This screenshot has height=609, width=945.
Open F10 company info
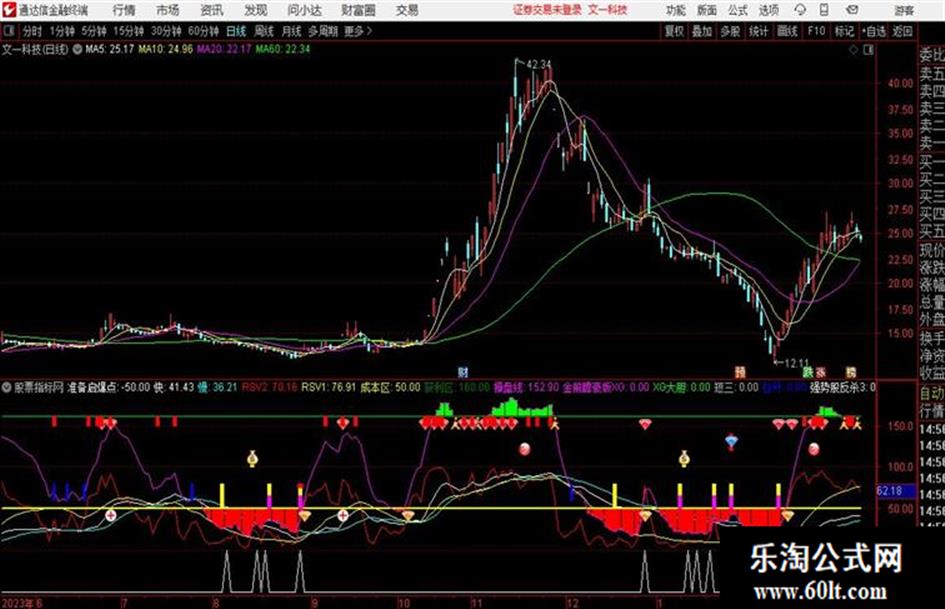click(x=816, y=31)
